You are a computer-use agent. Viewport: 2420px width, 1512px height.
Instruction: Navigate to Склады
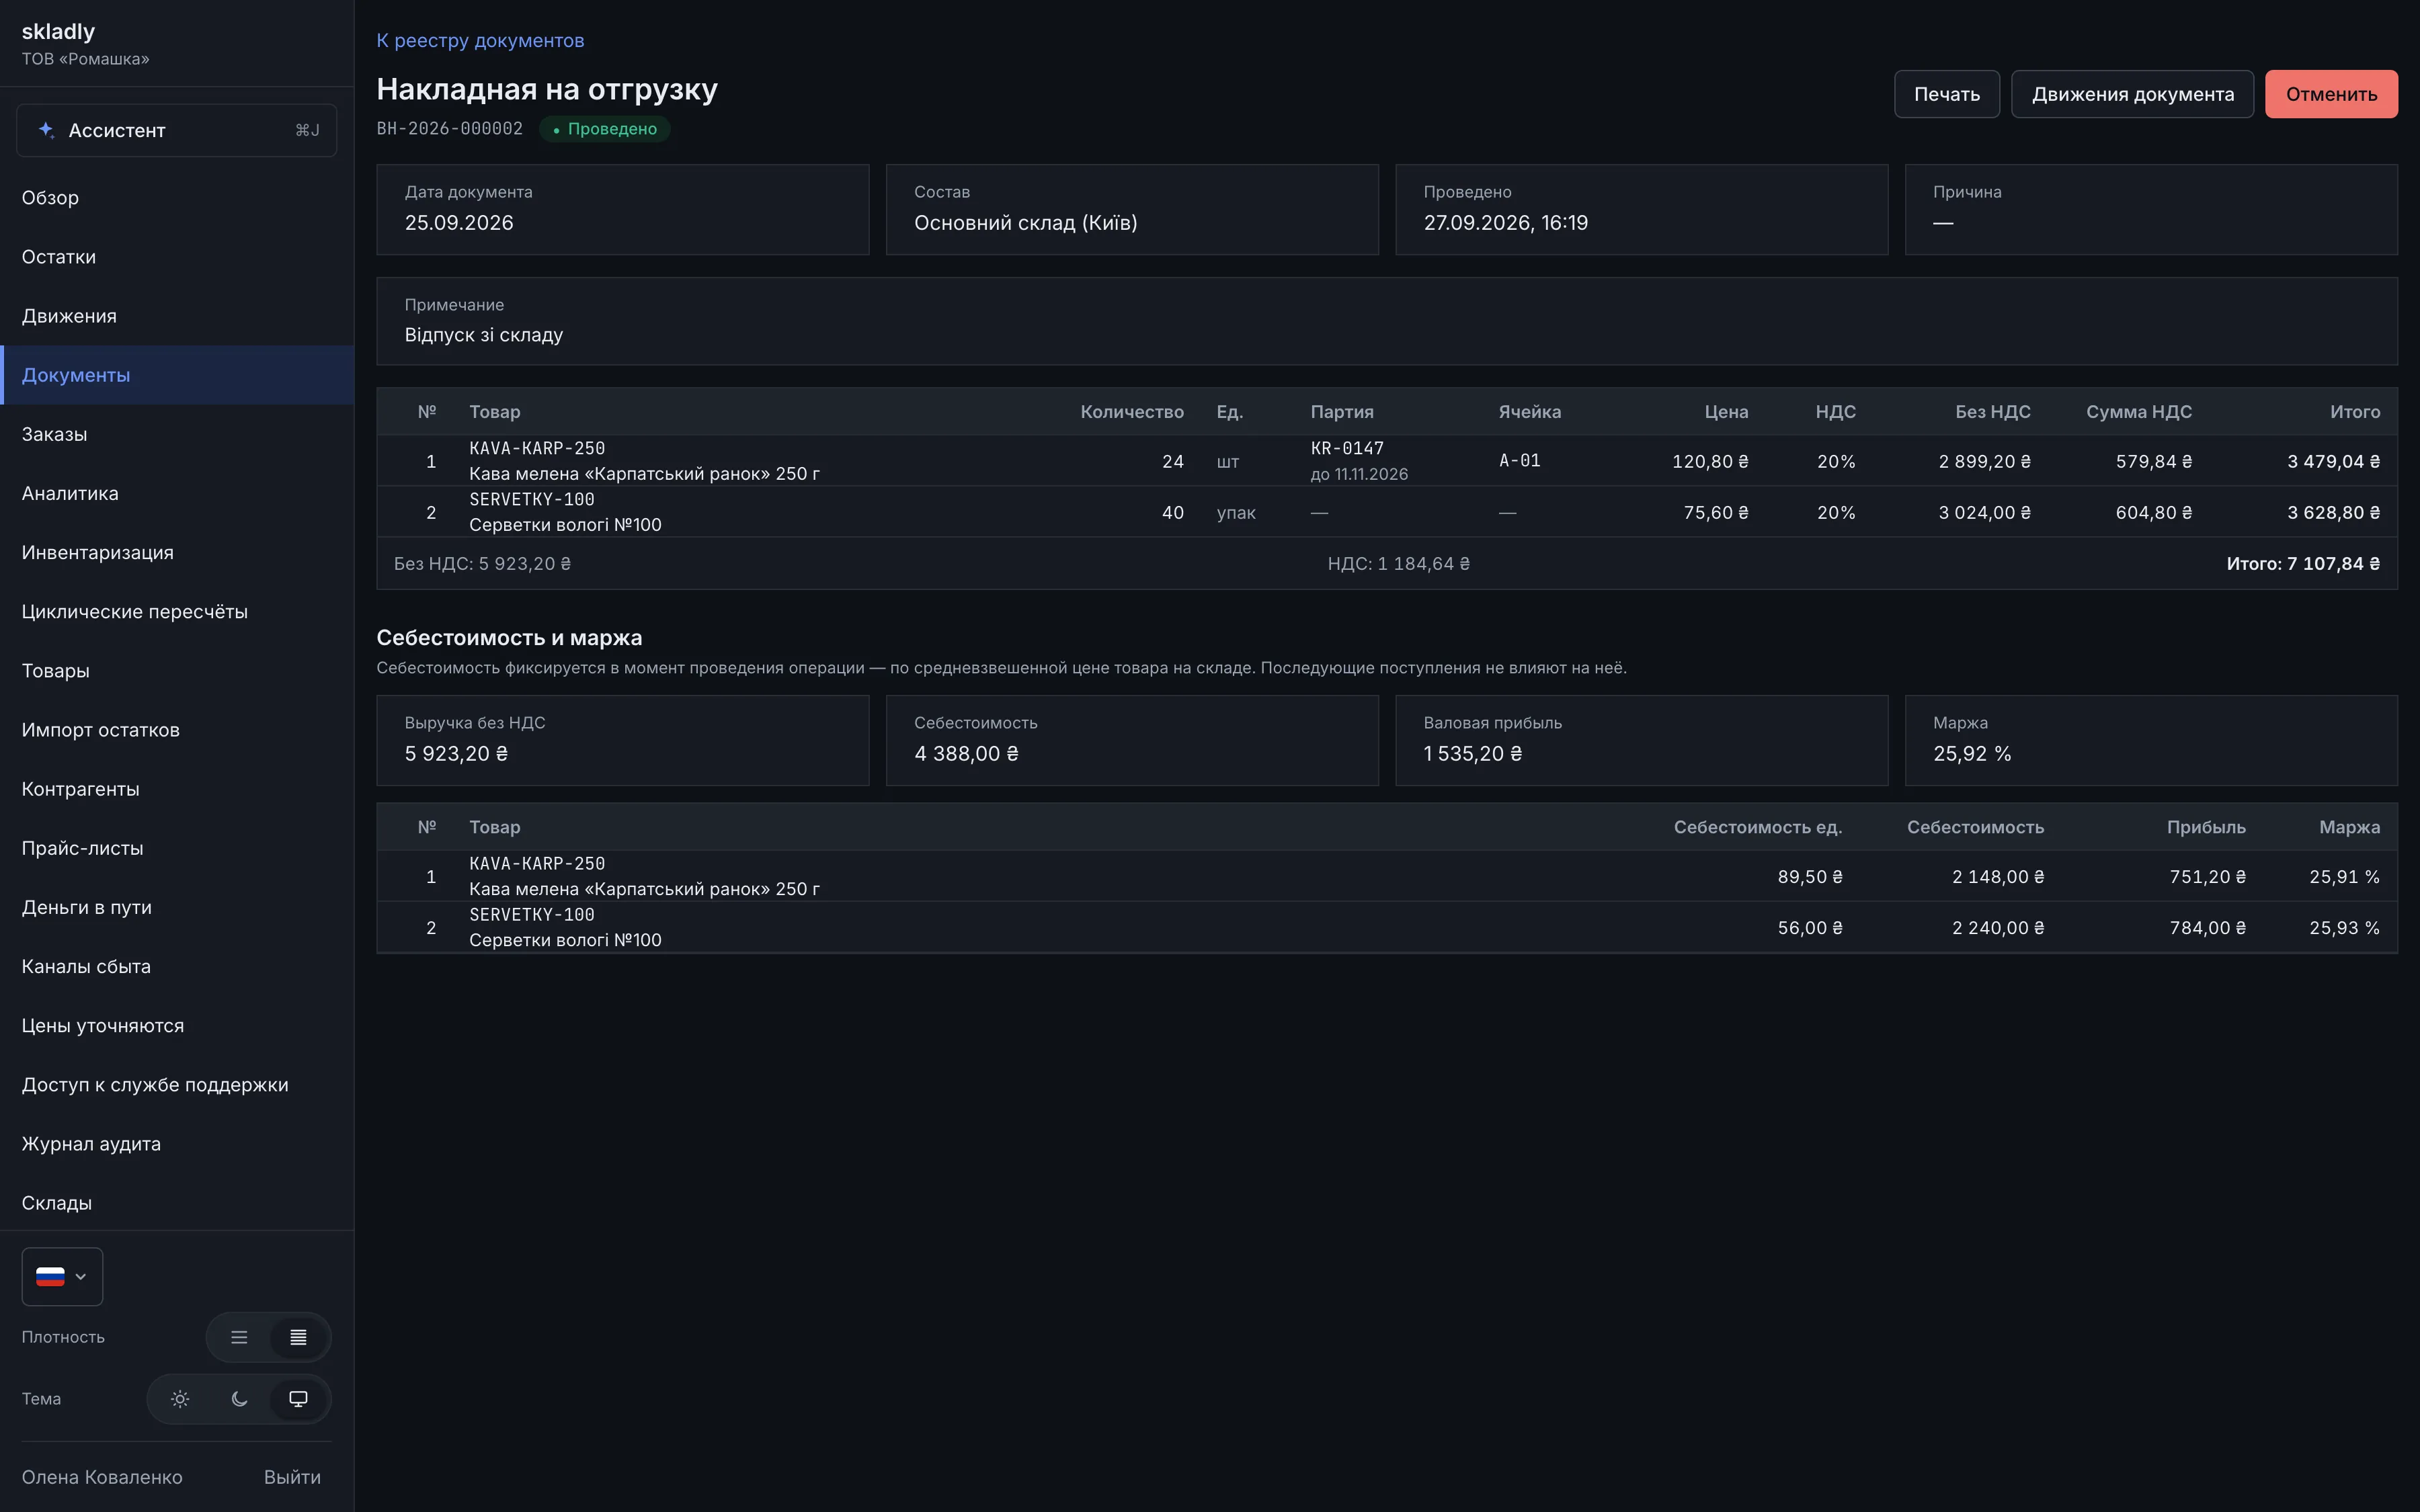pos(177,1202)
